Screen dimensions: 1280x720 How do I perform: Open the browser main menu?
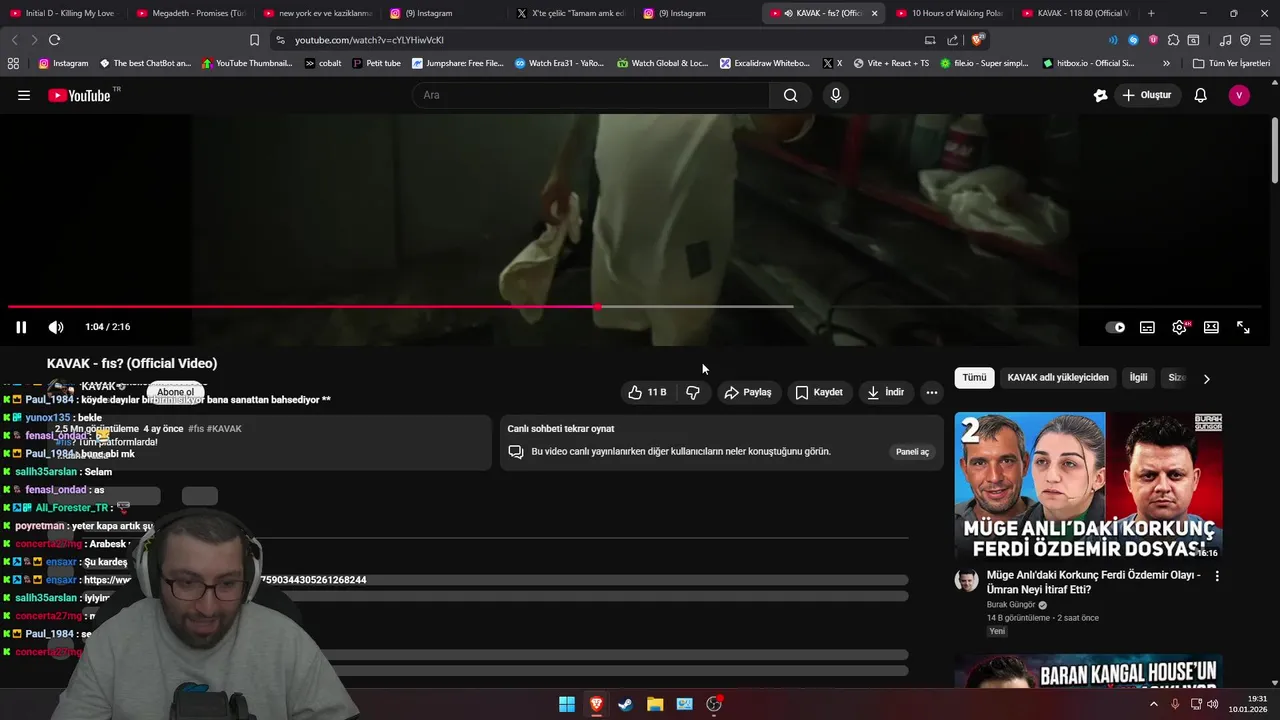pyautogui.click(x=1265, y=40)
